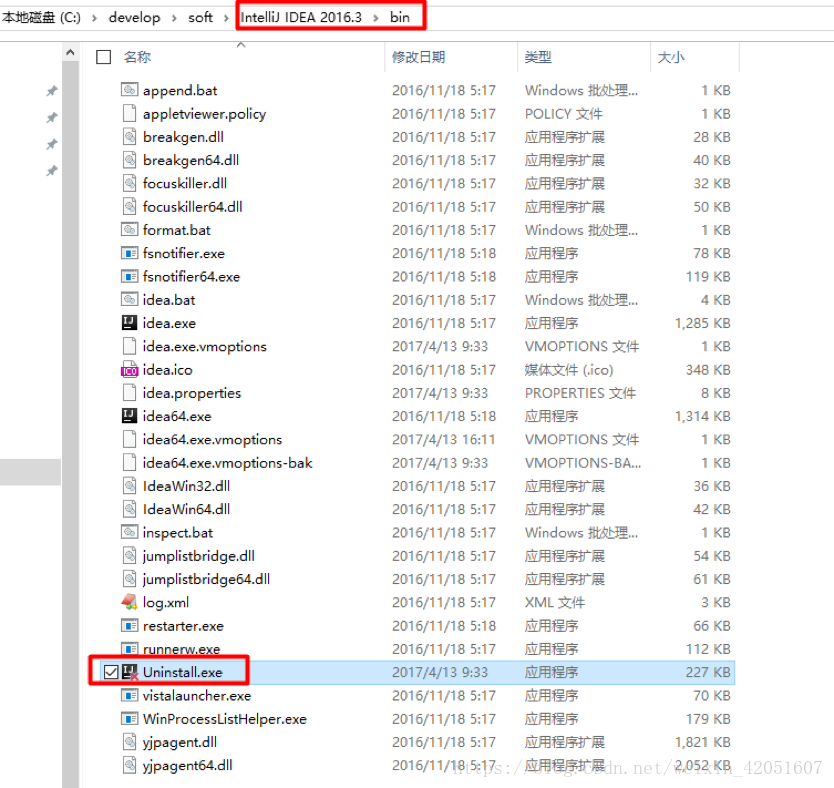Go to IntelliJ IDEA 2016.3 breadcrumb
Screen dimensions: 834x788
[301, 18]
